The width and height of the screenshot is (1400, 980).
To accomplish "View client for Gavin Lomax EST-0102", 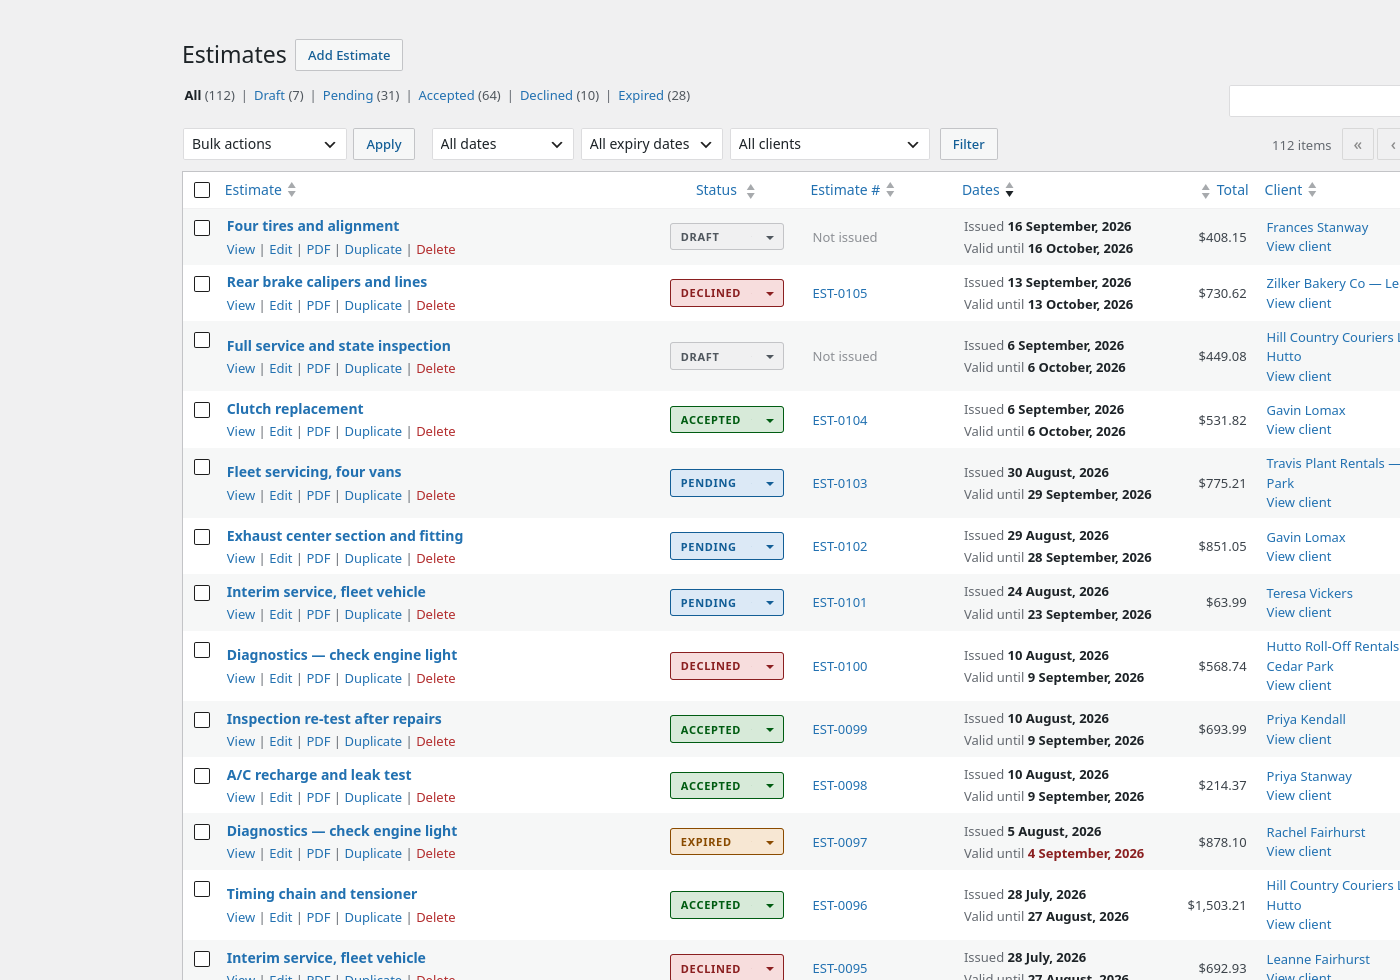I will tap(1299, 557).
